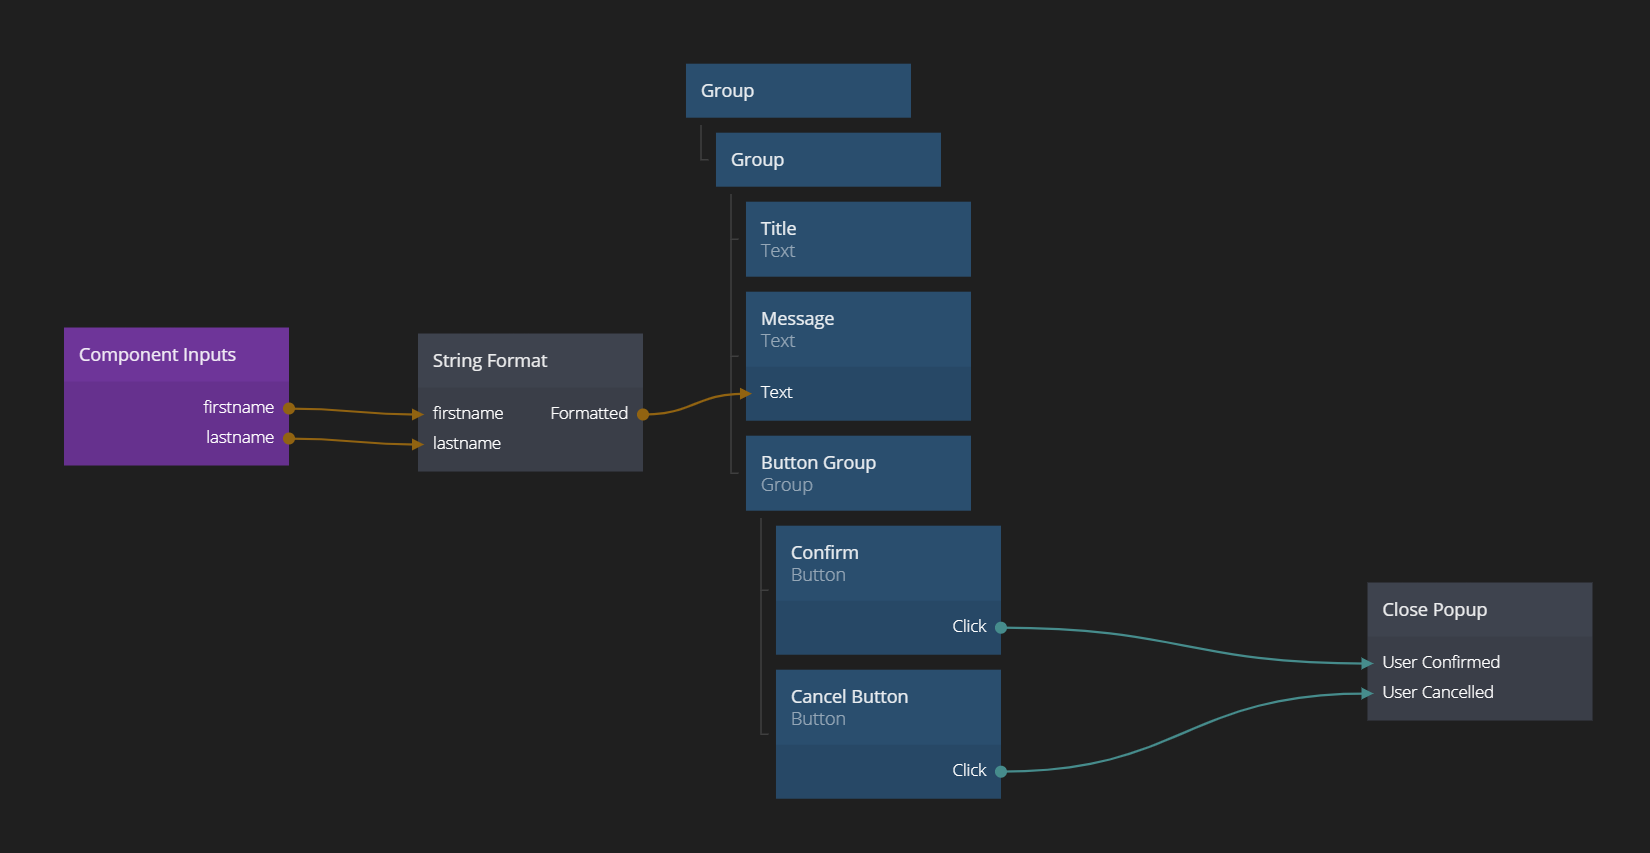Select the Message text node
This screenshot has height=853, width=1650.
(857, 329)
